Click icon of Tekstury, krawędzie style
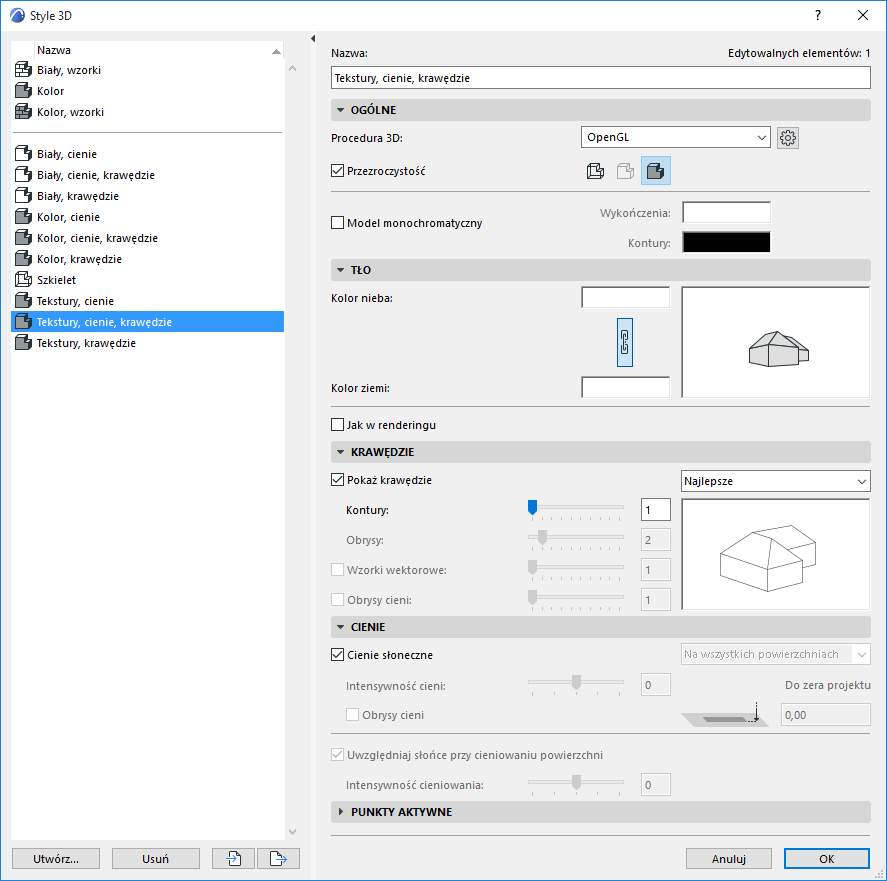The width and height of the screenshot is (887, 881). pos(23,343)
